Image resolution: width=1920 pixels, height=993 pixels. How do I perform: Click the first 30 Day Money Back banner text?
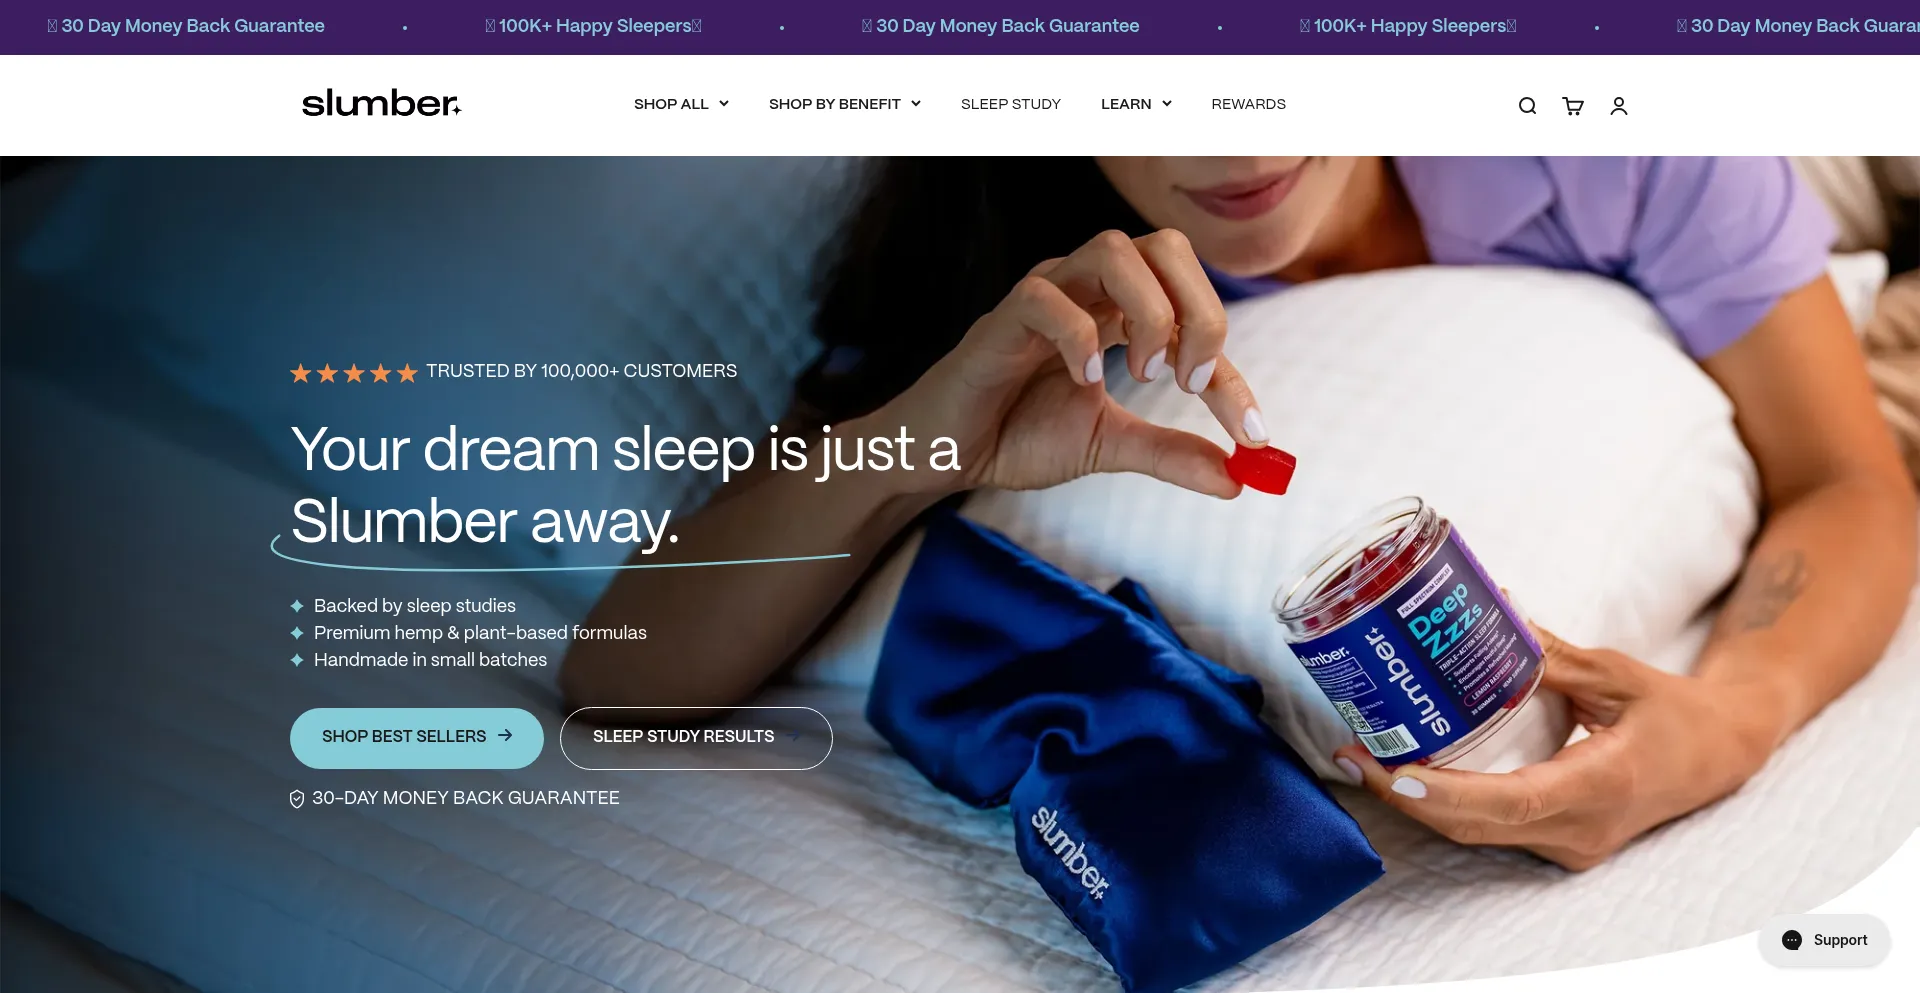click(x=192, y=26)
